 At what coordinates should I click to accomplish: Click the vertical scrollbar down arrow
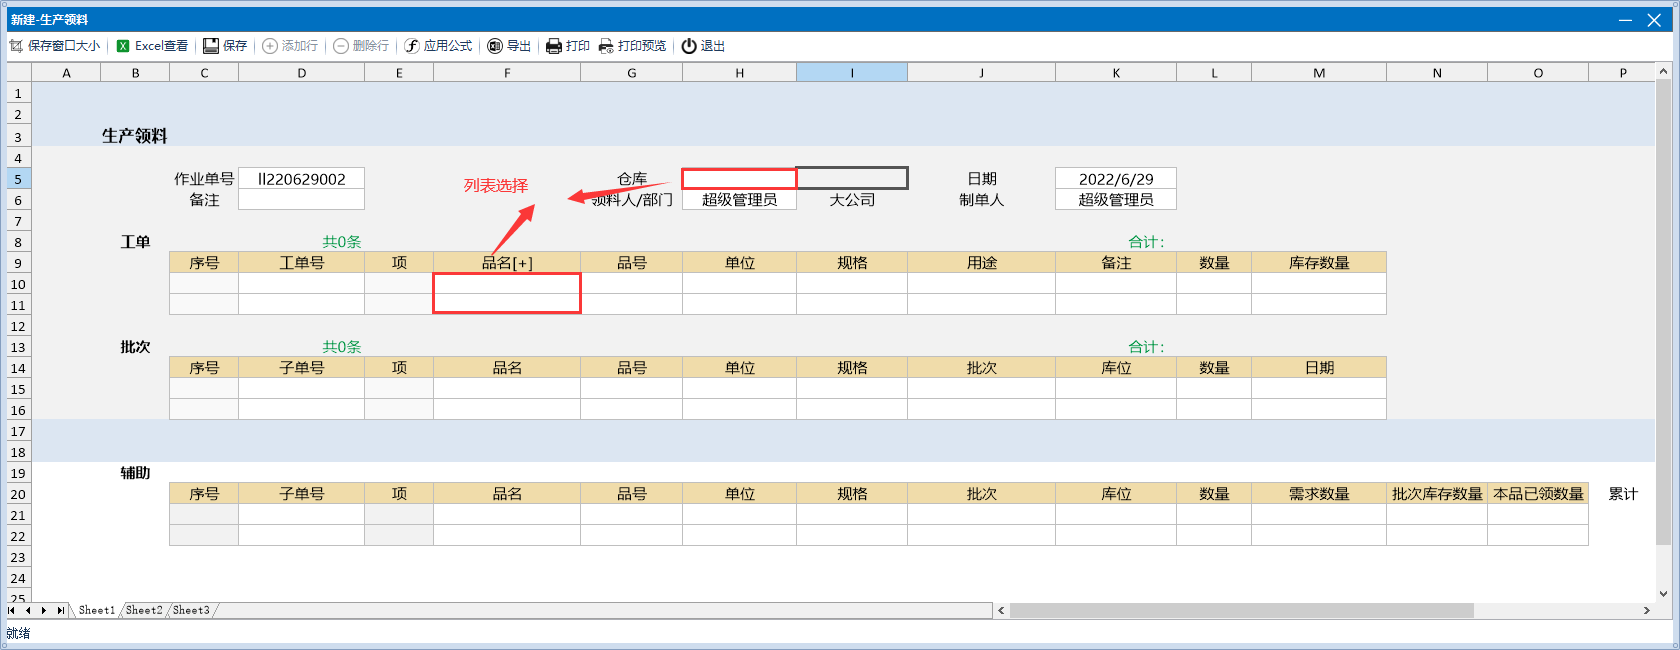pyautogui.click(x=1664, y=593)
